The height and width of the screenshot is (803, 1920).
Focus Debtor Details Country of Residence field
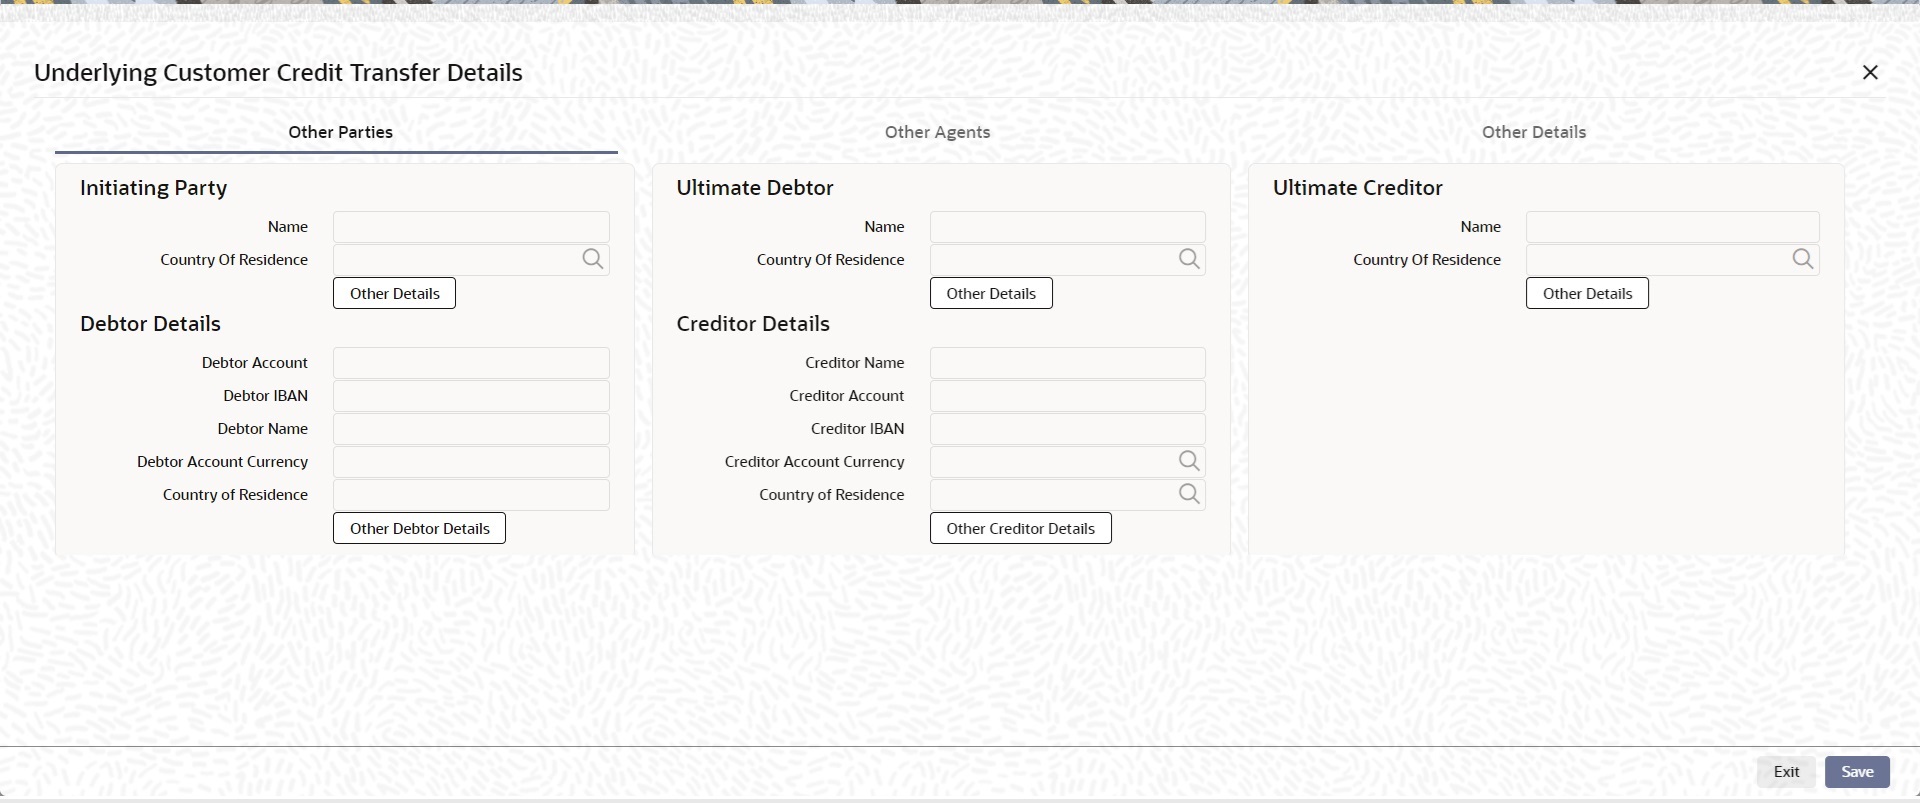[471, 495]
